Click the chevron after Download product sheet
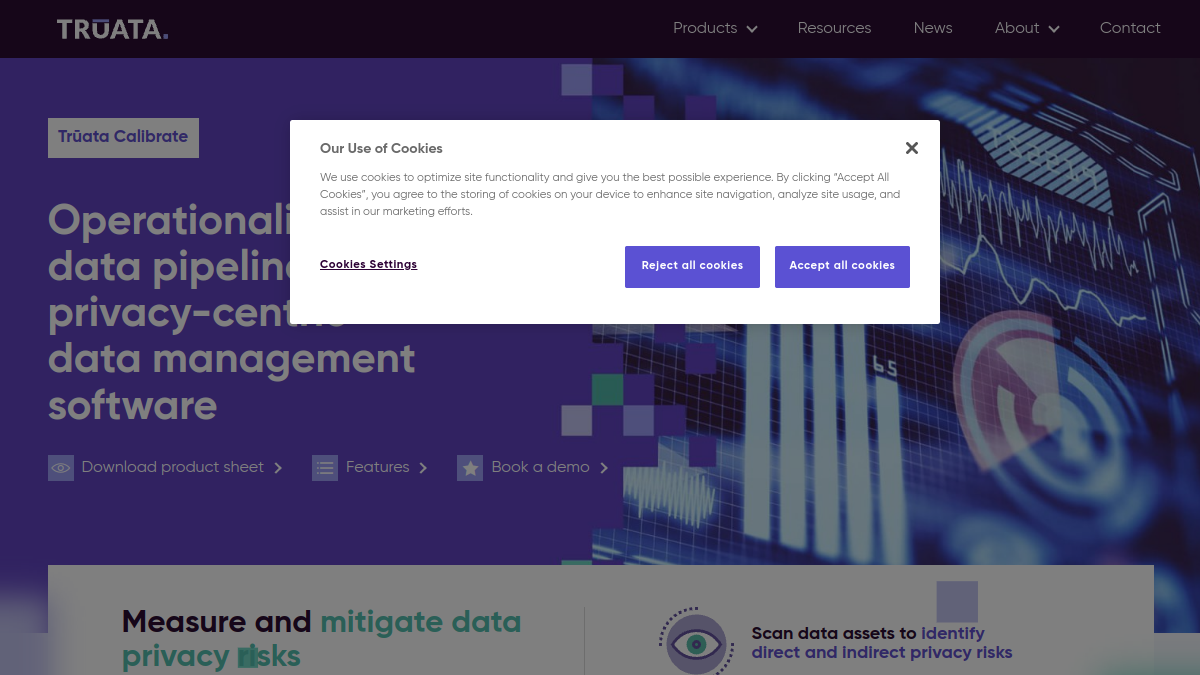 (x=278, y=468)
